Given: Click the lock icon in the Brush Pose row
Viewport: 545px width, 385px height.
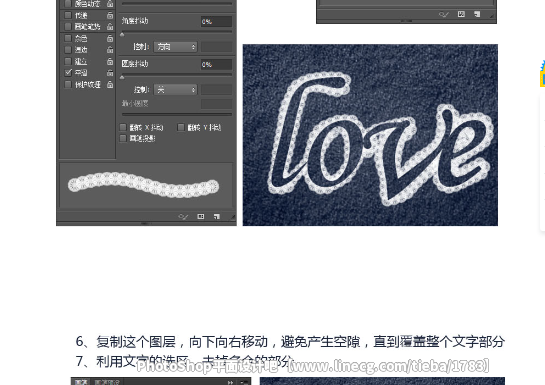Looking at the screenshot, I should point(110,26).
